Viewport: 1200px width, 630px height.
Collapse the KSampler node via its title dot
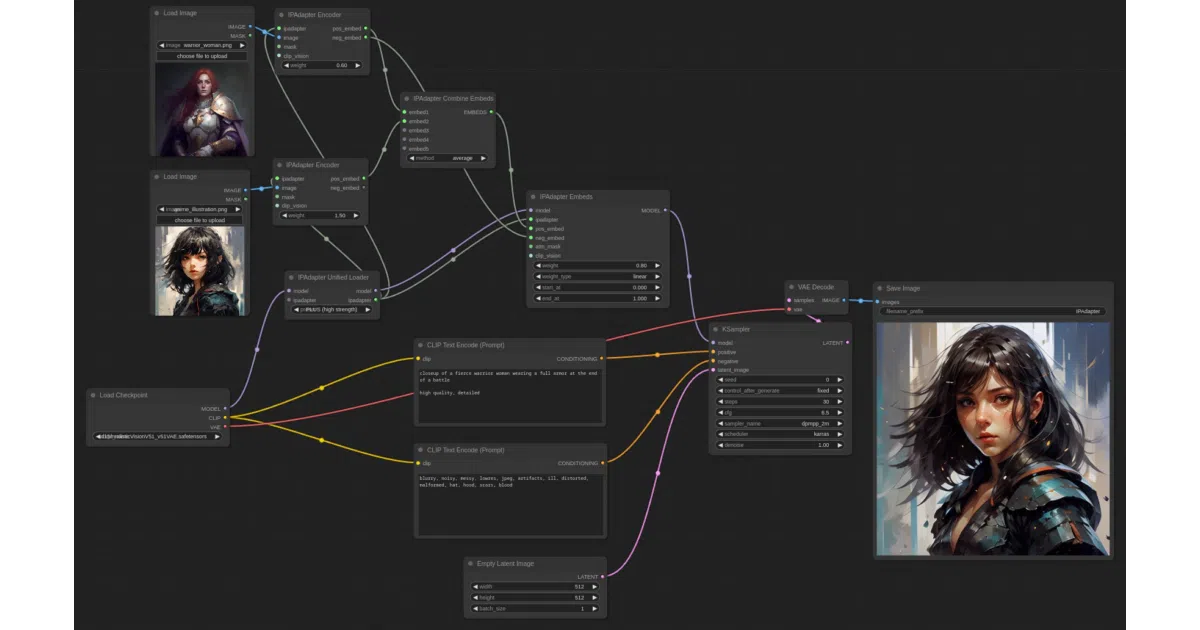tap(716, 328)
